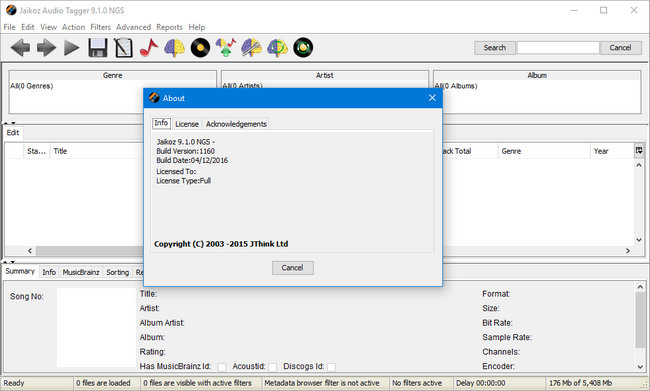This screenshot has height=391, width=650.
Task: Click the brain with green ring icon
Action: tap(277, 48)
